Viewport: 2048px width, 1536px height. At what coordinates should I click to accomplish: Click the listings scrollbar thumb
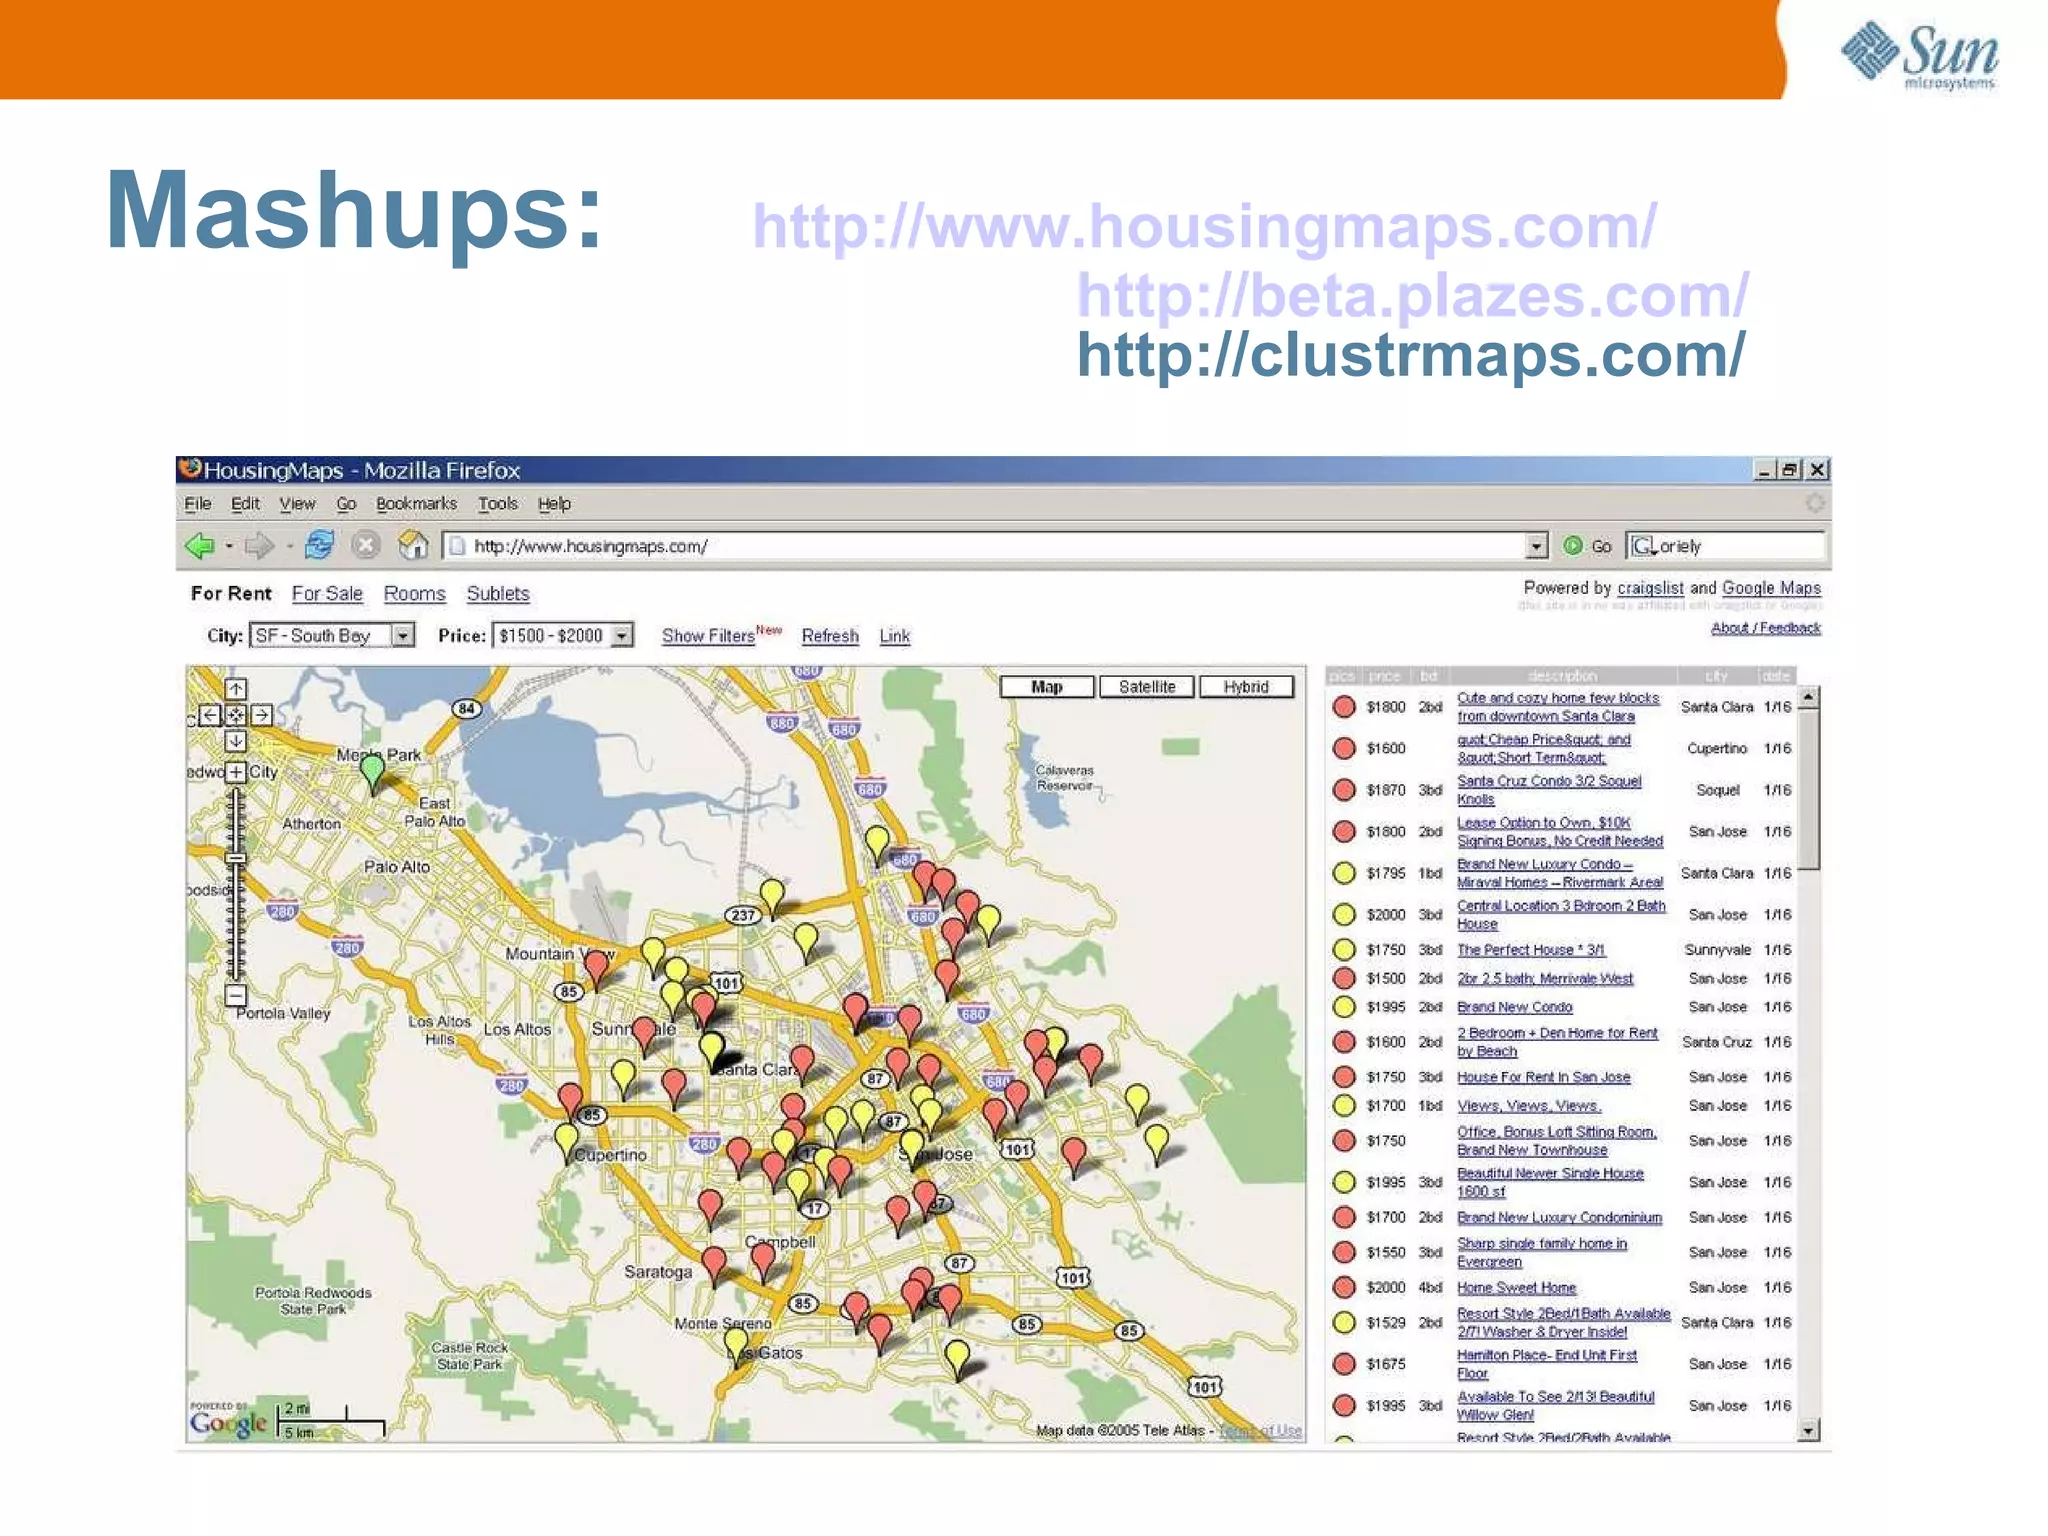click(1808, 790)
